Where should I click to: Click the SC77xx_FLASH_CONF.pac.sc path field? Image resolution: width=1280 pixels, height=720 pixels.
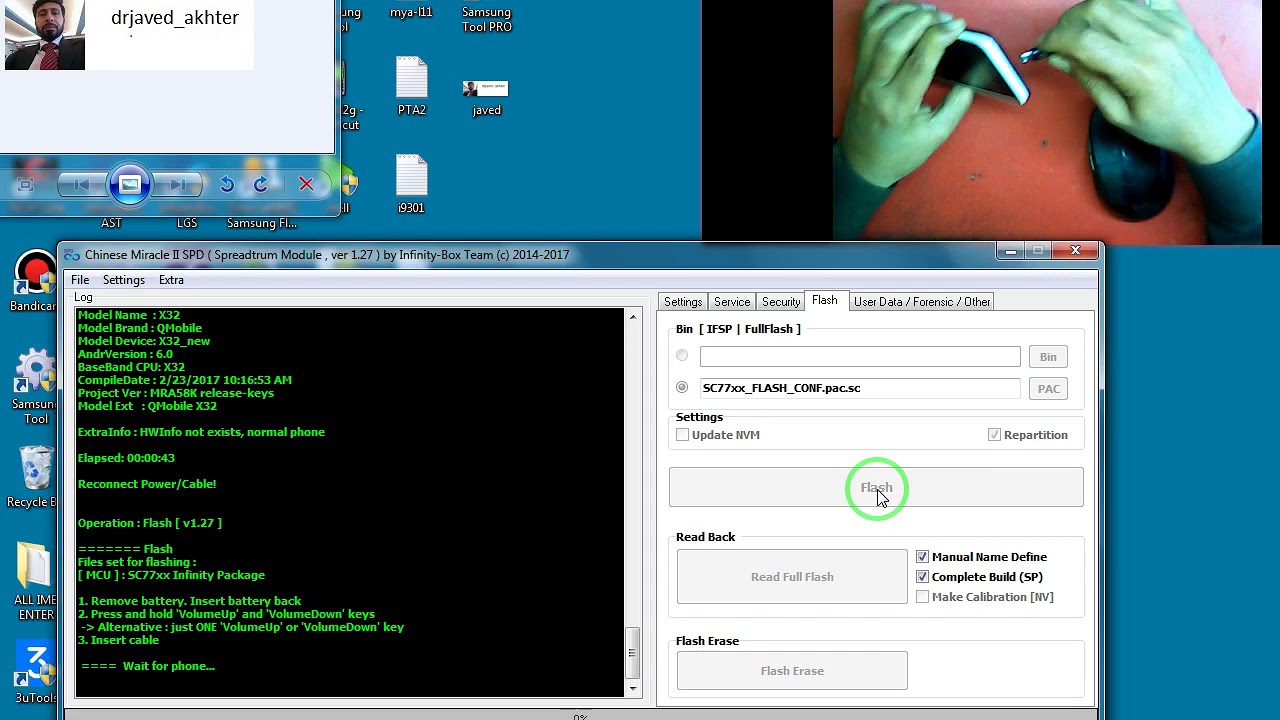[x=860, y=388]
